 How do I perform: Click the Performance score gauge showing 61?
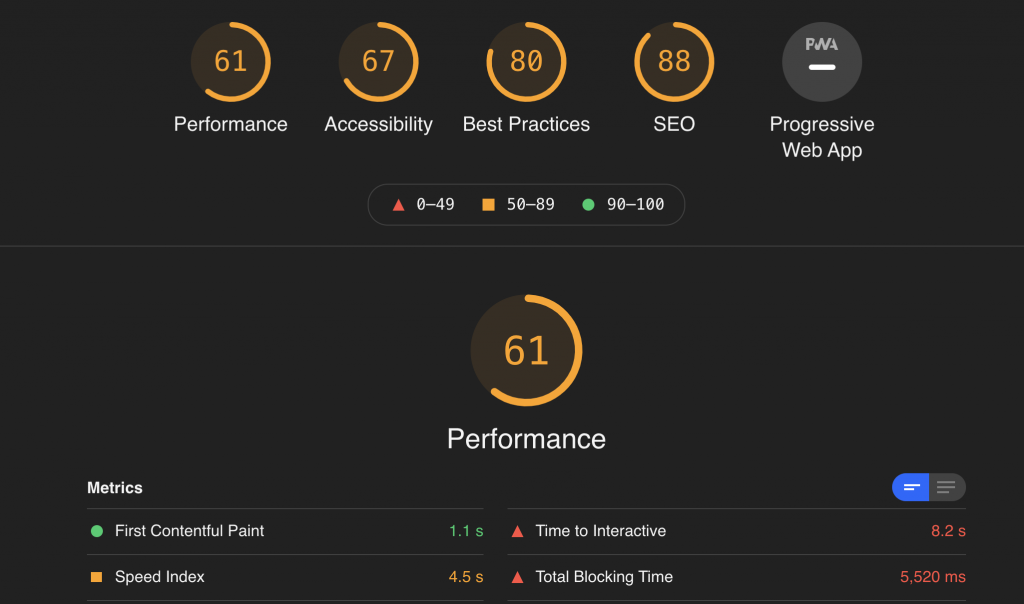(231, 62)
